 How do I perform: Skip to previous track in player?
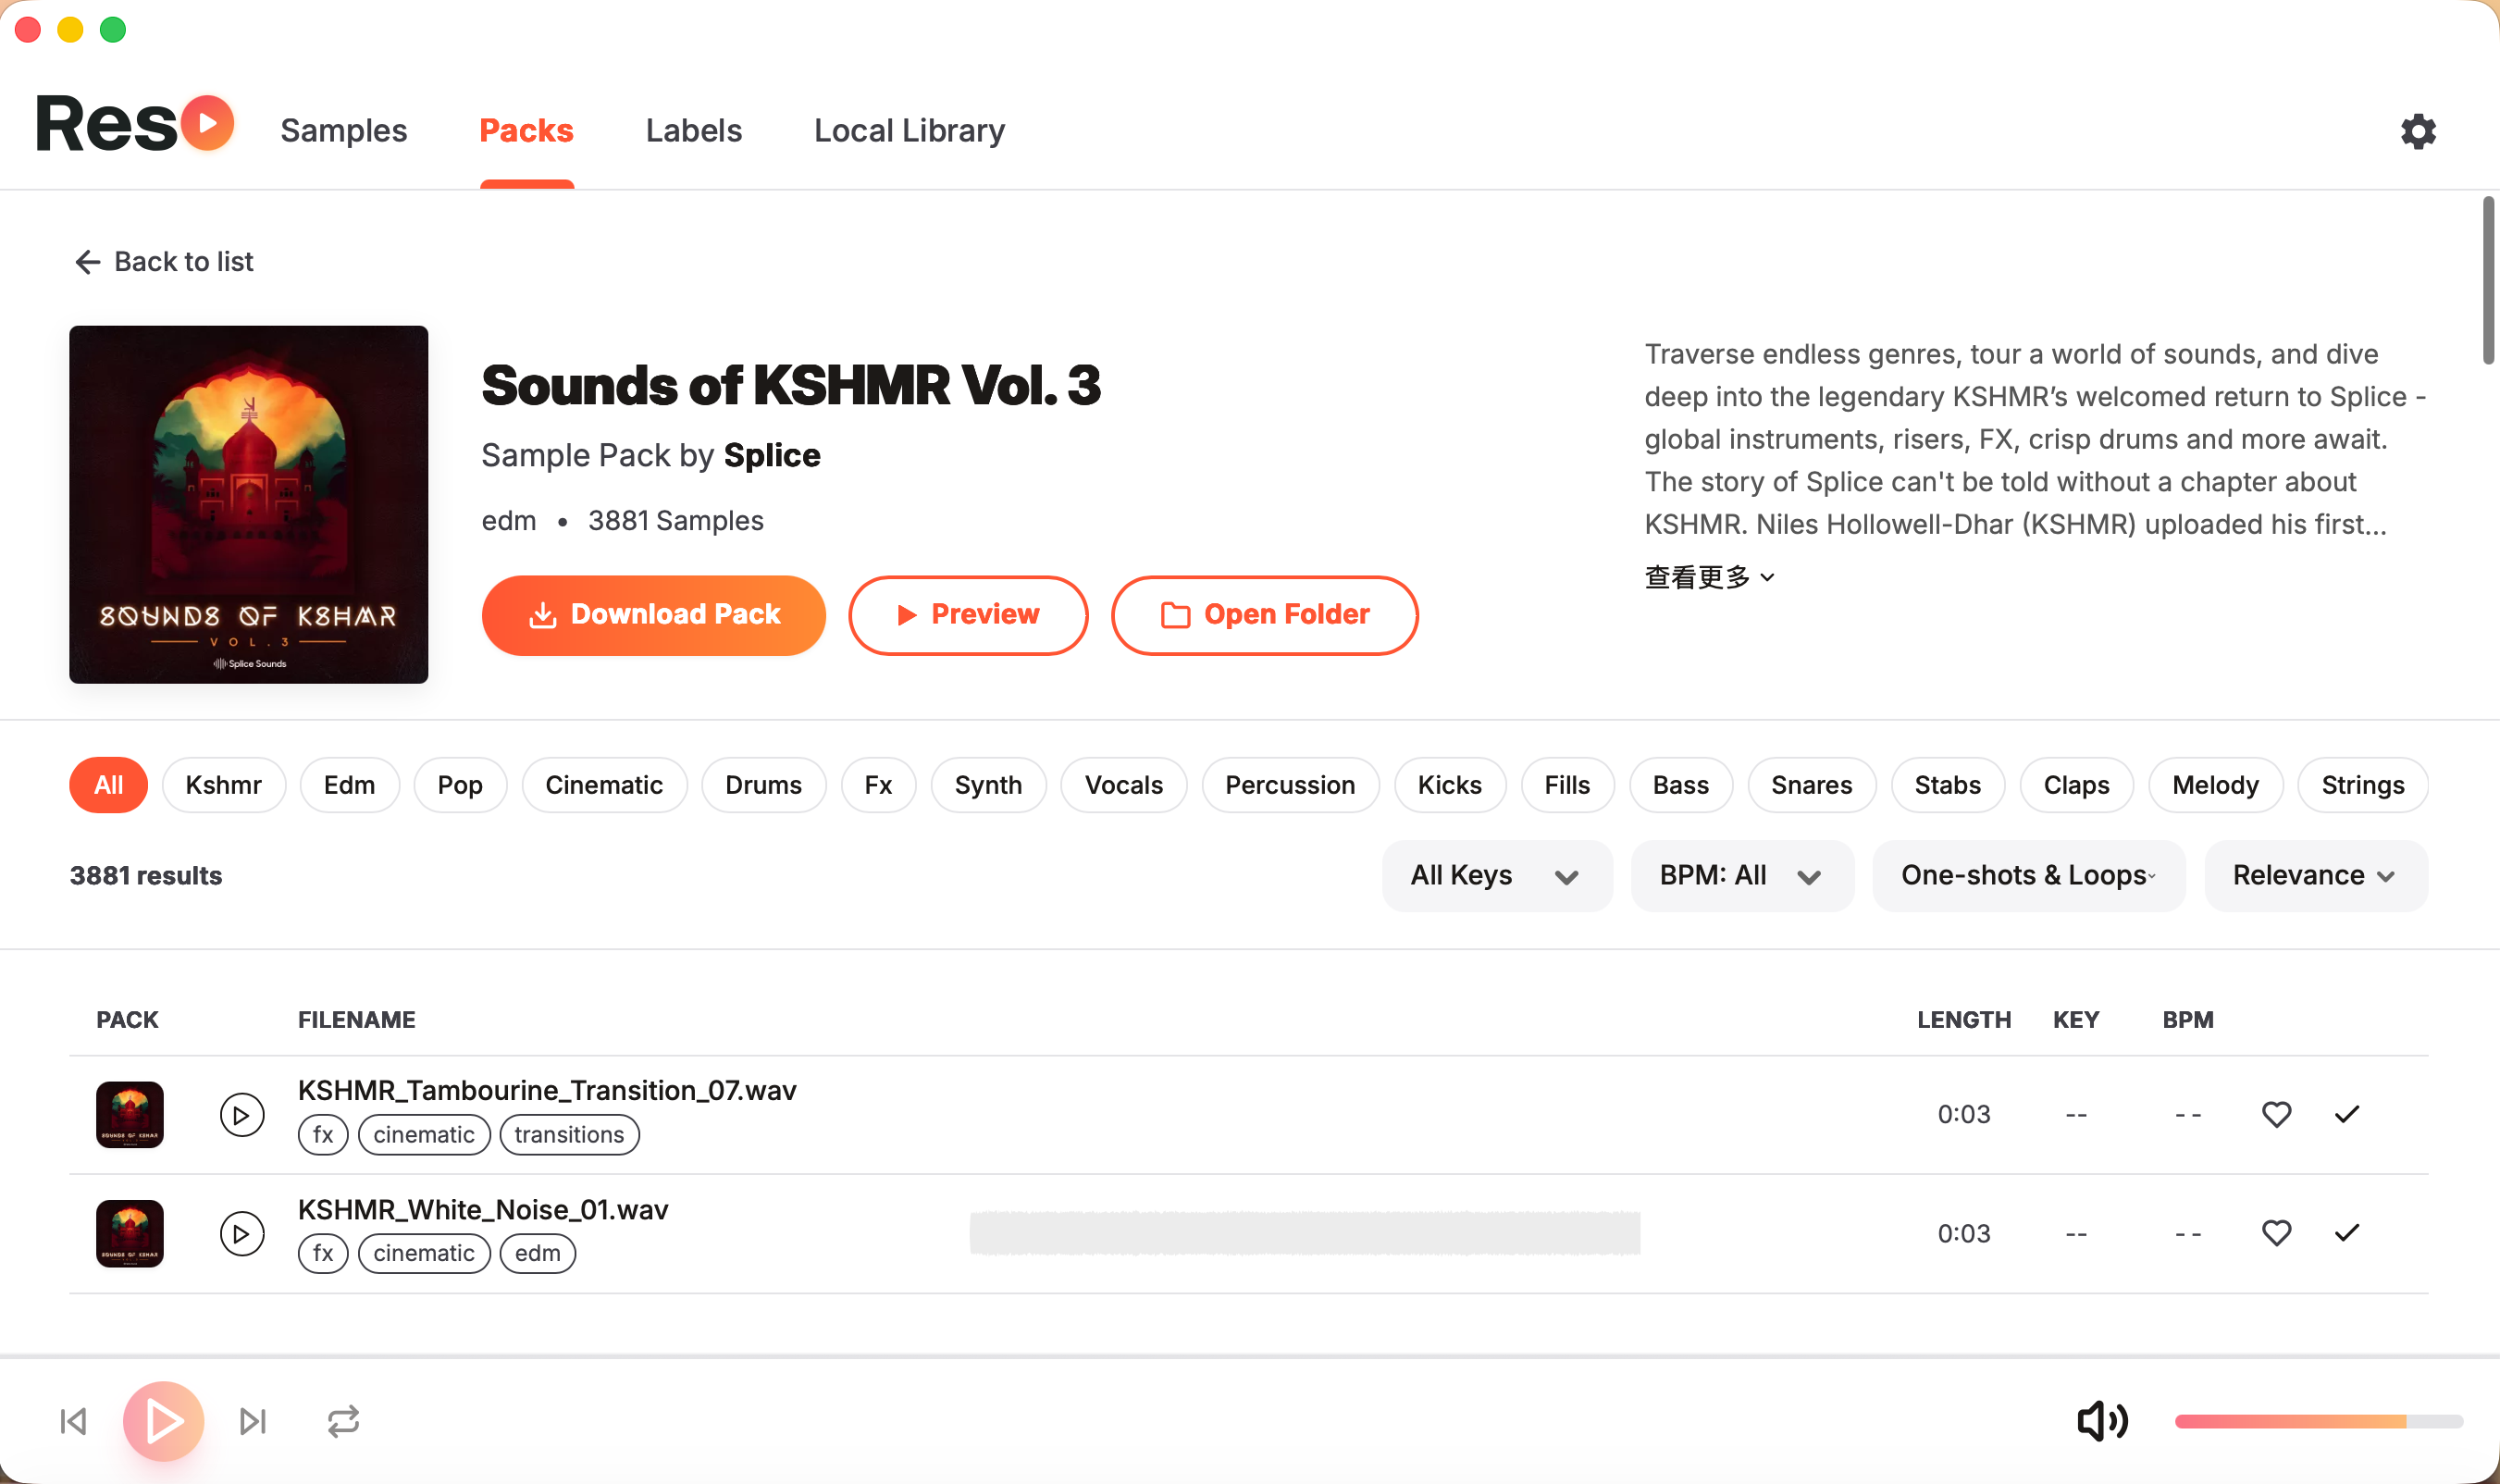tap(74, 1421)
